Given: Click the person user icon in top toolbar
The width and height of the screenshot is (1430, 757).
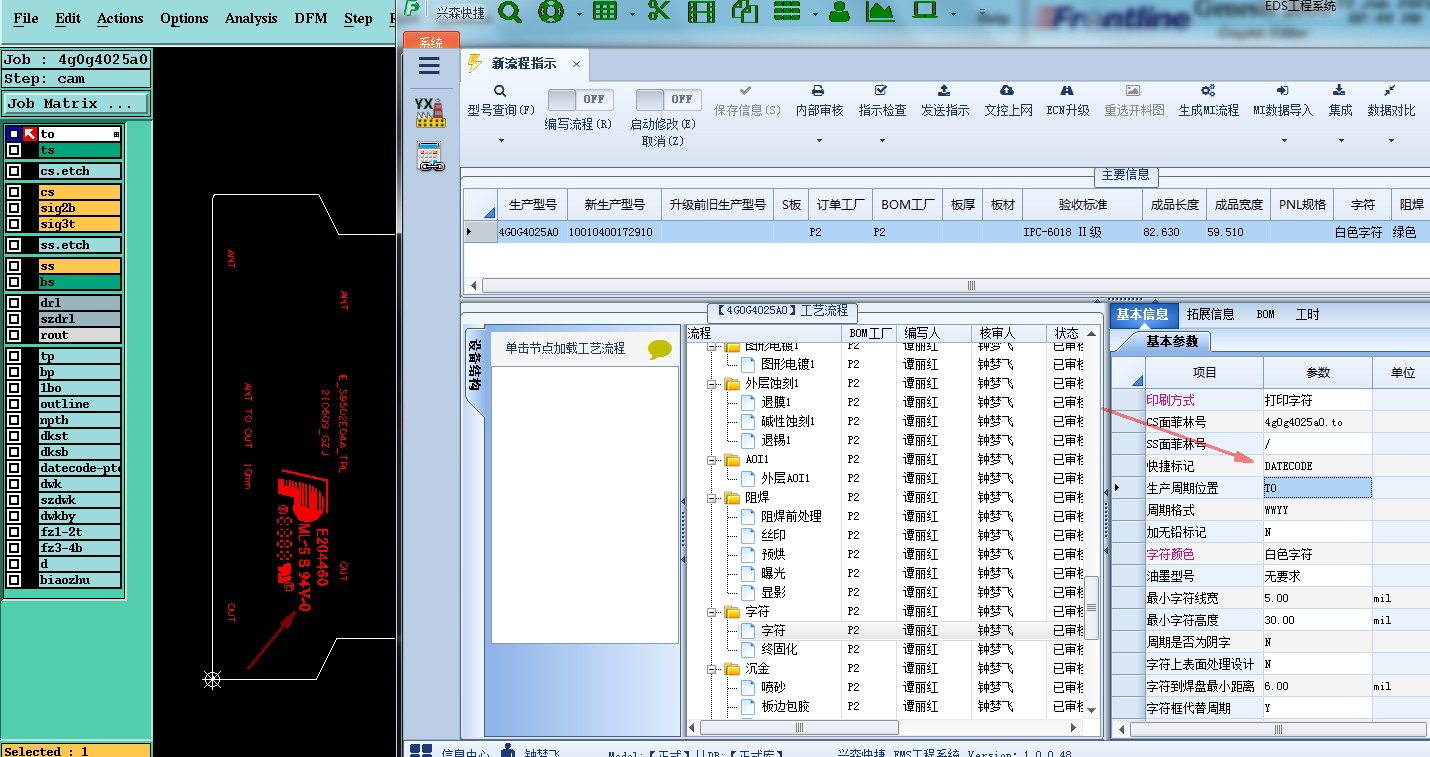Looking at the screenshot, I should pos(840,12).
